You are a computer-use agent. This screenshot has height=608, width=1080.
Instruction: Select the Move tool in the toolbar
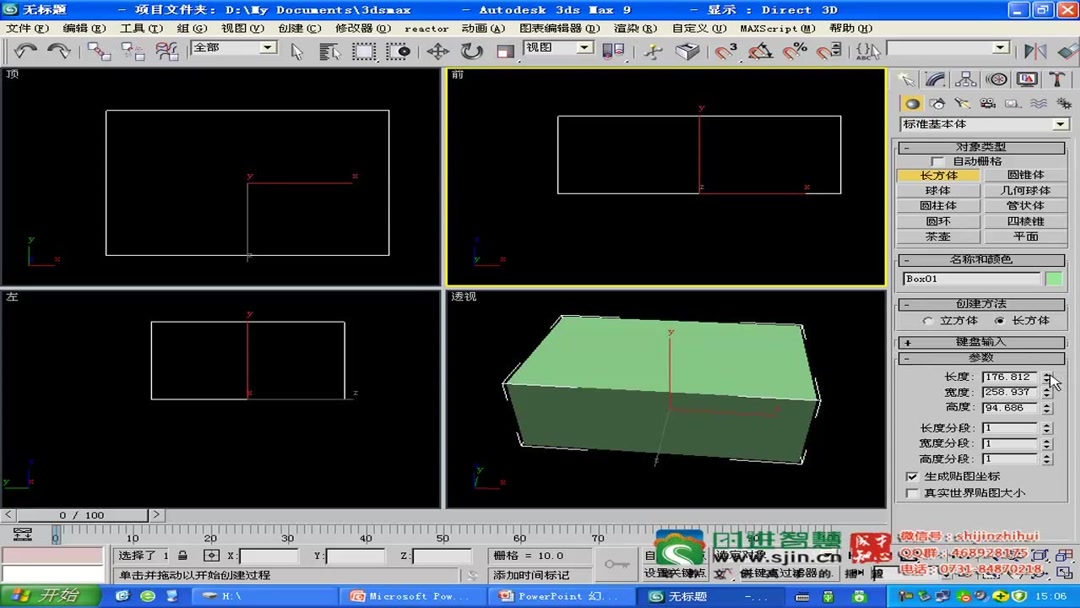click(437, 51)
